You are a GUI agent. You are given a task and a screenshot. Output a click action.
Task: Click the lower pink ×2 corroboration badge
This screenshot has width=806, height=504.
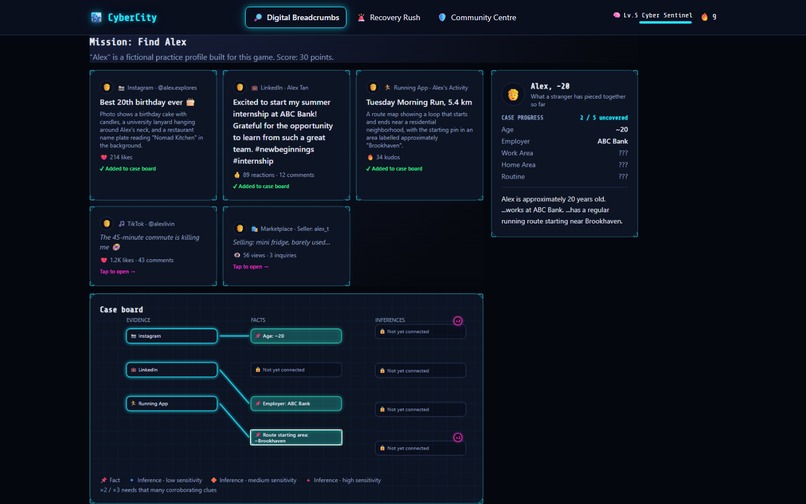[458, 438]
